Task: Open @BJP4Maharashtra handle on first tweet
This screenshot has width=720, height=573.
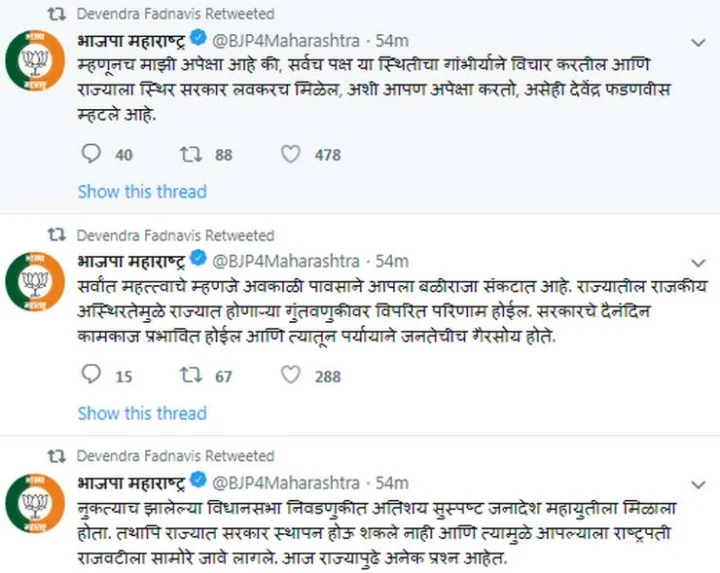Action: click(286, 41)
